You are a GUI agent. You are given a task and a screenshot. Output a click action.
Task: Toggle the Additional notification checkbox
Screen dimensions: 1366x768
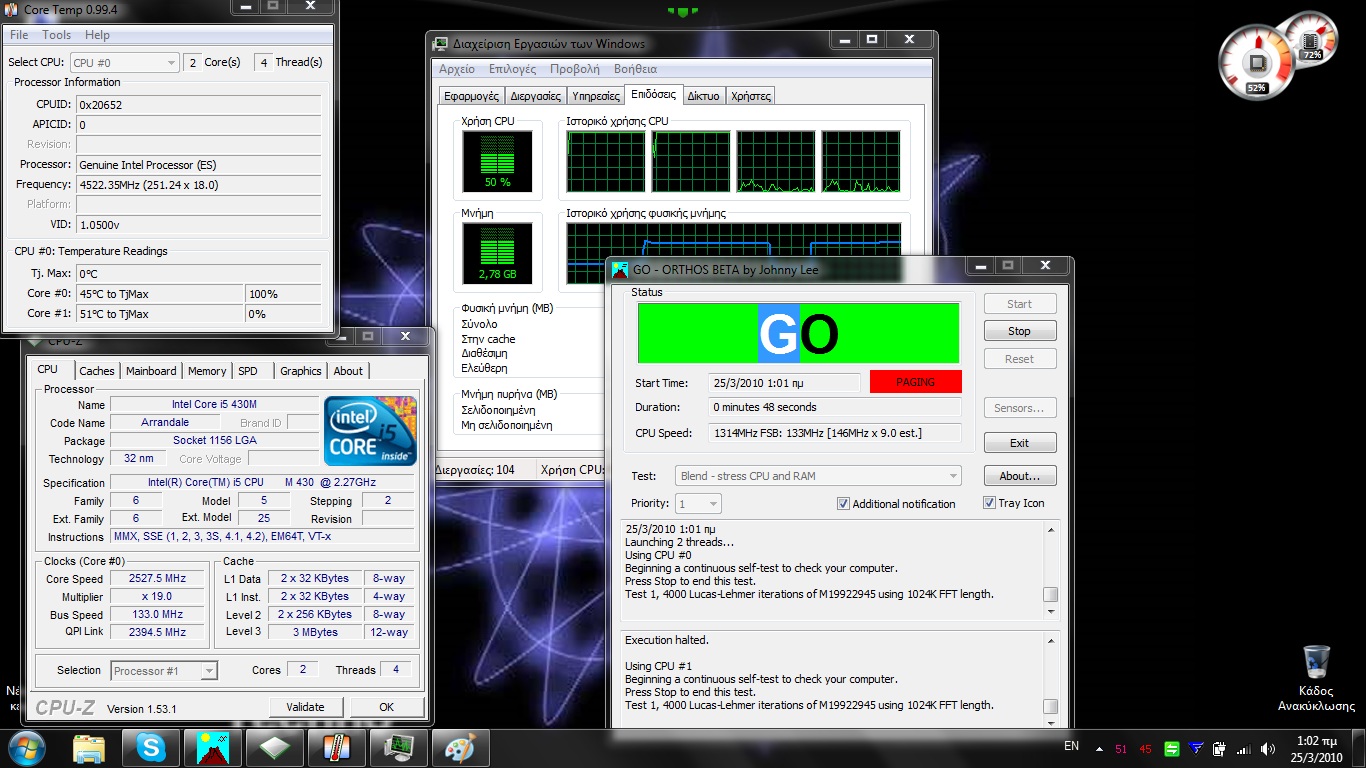[x=843, y=504]
